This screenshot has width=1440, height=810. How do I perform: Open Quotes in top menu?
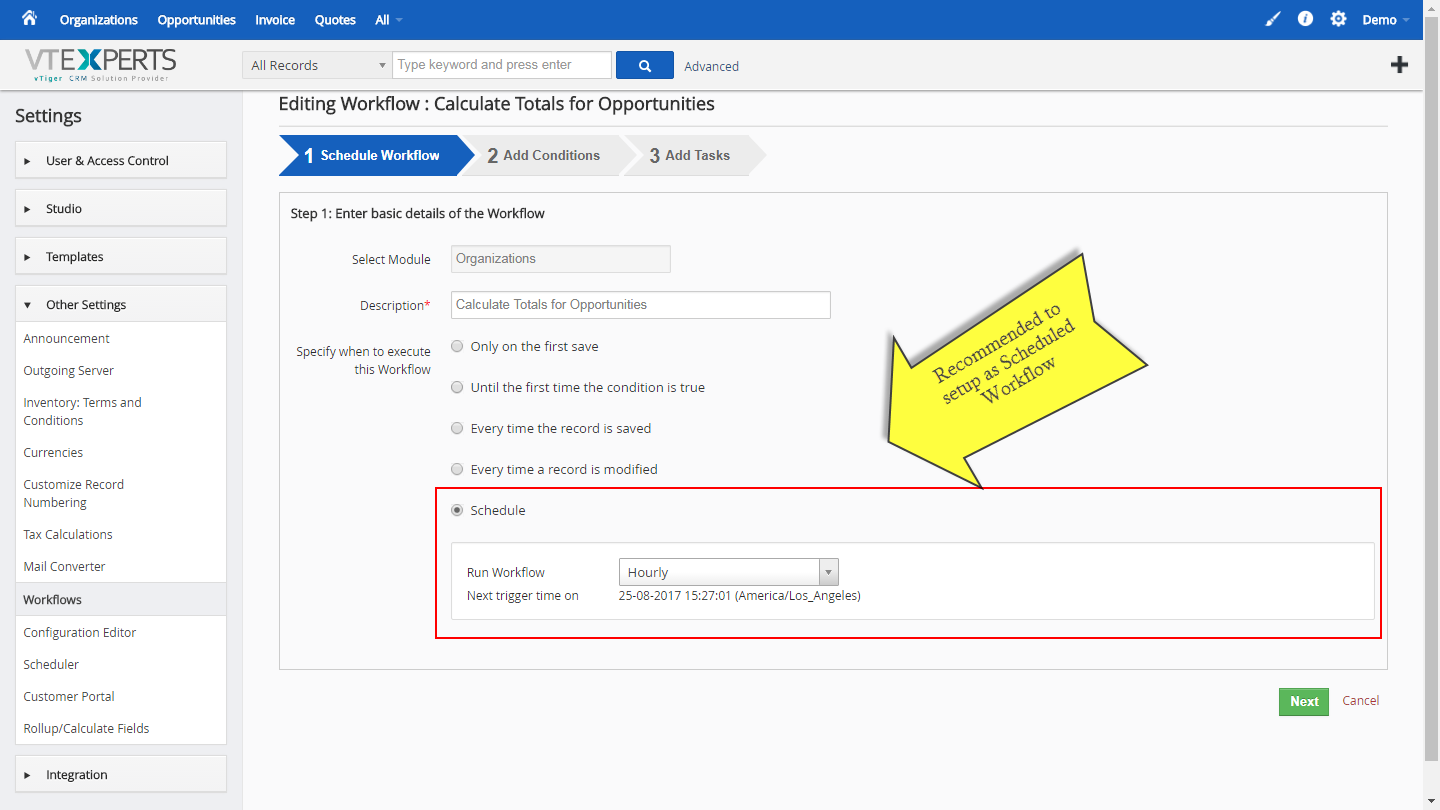[335, 20]
